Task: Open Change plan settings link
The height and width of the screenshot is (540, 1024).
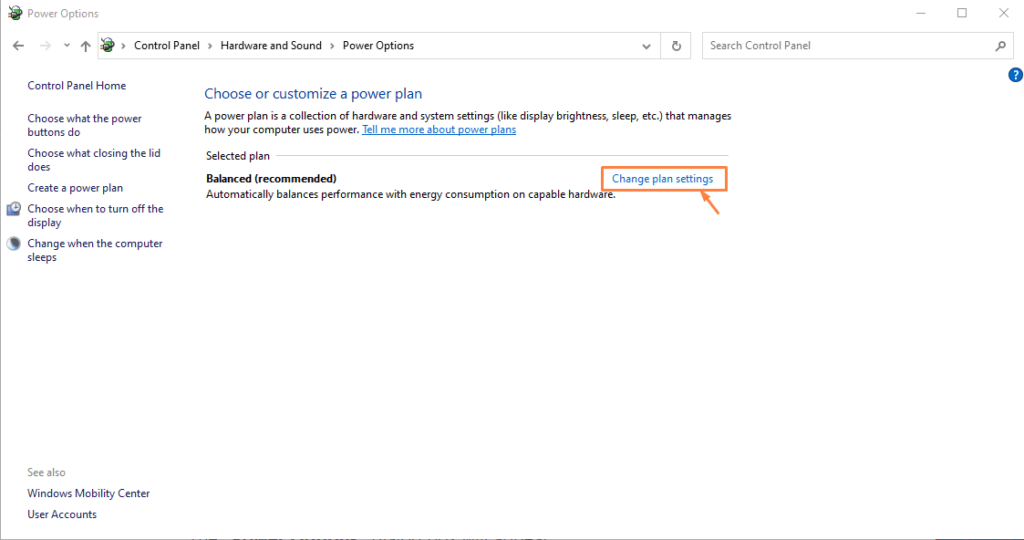Action: [x=662, y=179]
